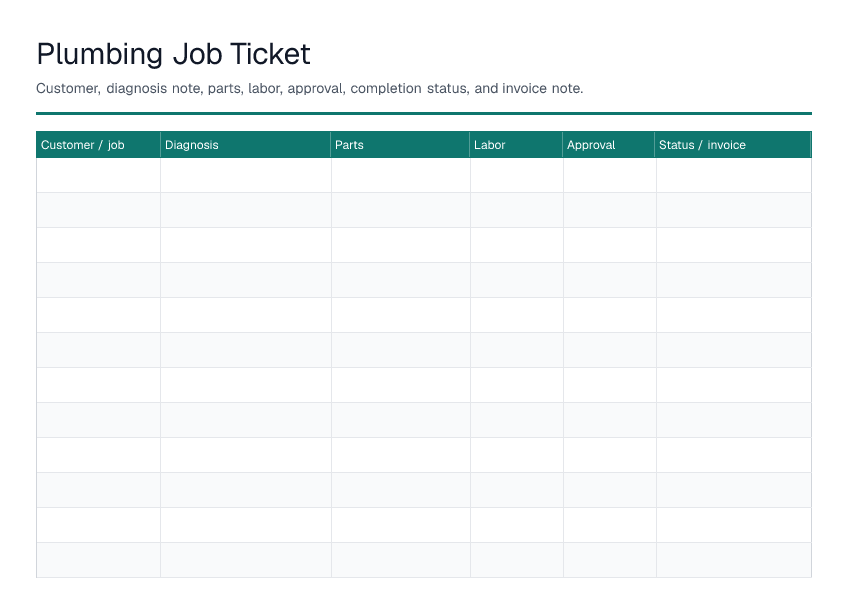Viewport: 848px width, 600px height.
Task: Click the 'Plumbing Job Ticket' title
Action: 173,54
